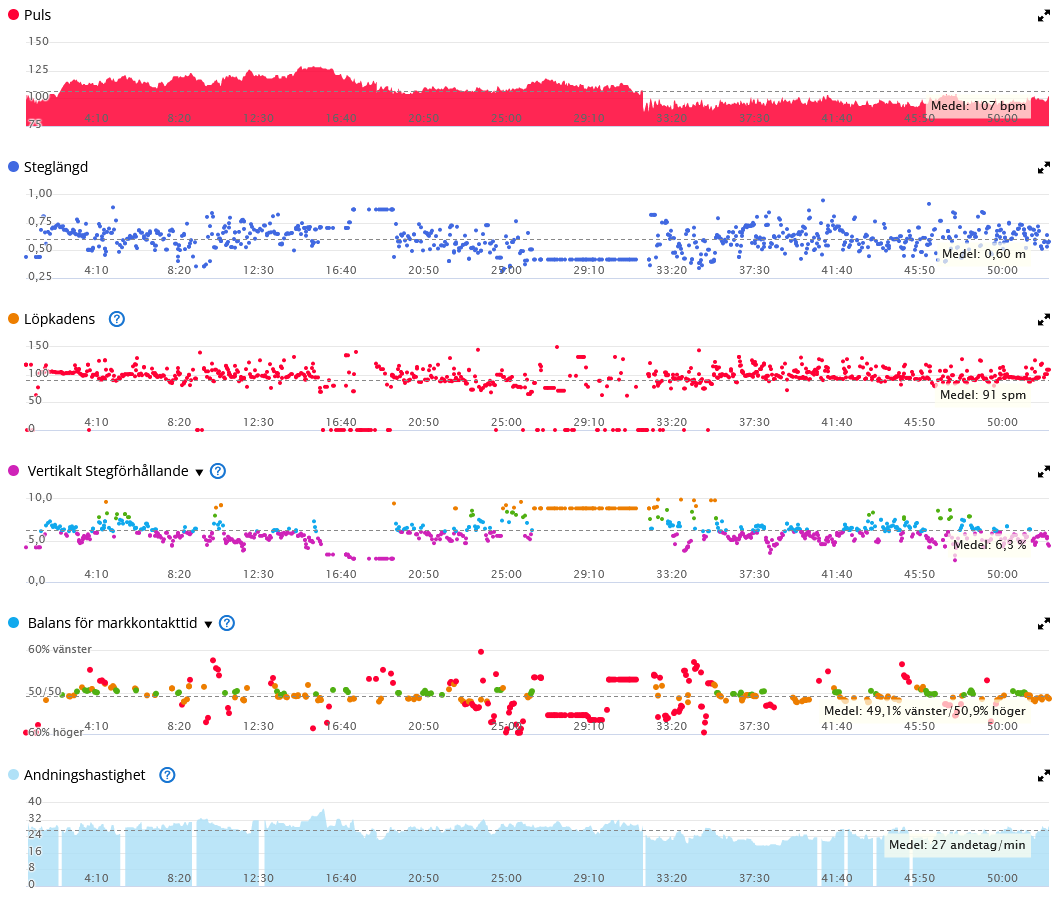Expand the Balans för markkontakttid chart
The height and width of the screenshot is (902, 1063).
click(1043, 623)
